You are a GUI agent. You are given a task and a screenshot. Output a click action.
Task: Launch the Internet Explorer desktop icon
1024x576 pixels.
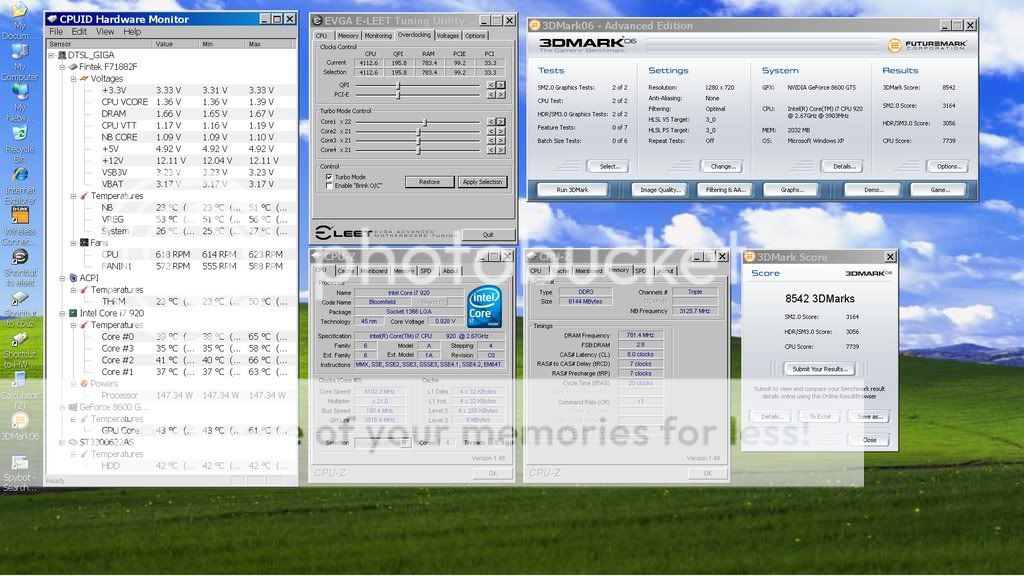pyautogui.click(x=20, y=174)
